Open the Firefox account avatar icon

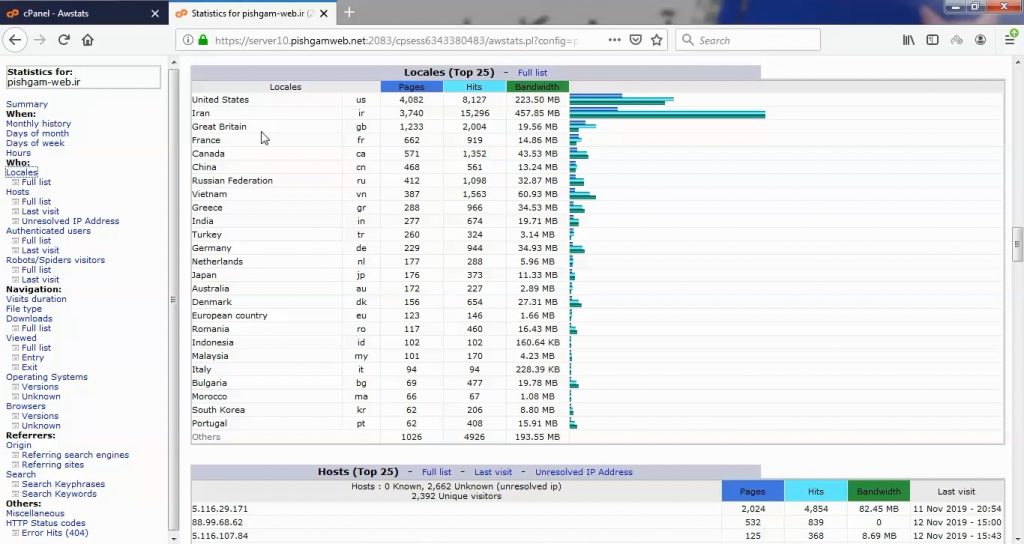click(x=980, y=40)
